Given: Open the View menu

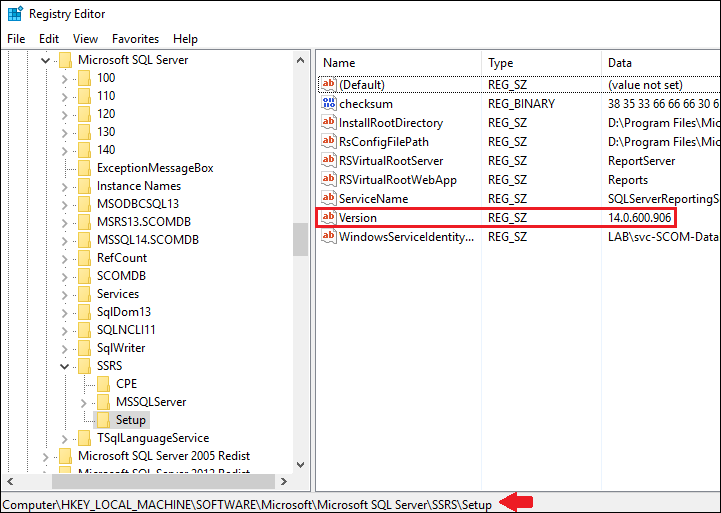Looking at the screenshot, I should pos(86,39).
